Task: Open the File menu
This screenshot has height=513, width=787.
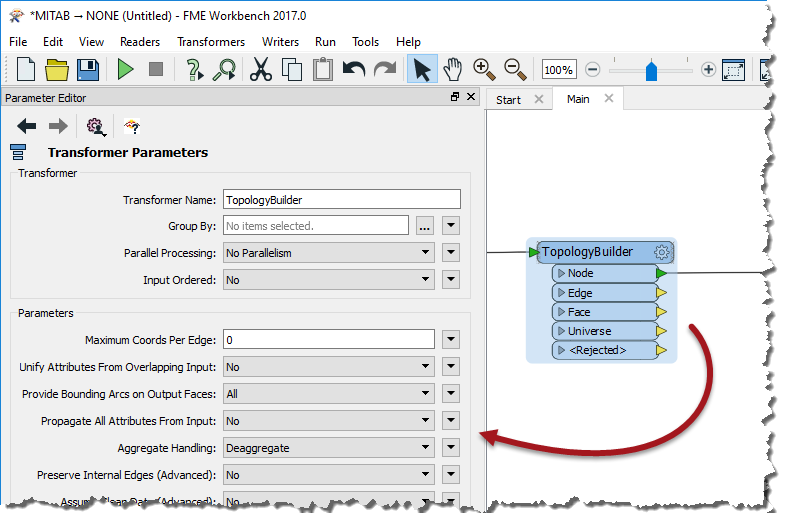Action: click(18, 42)
